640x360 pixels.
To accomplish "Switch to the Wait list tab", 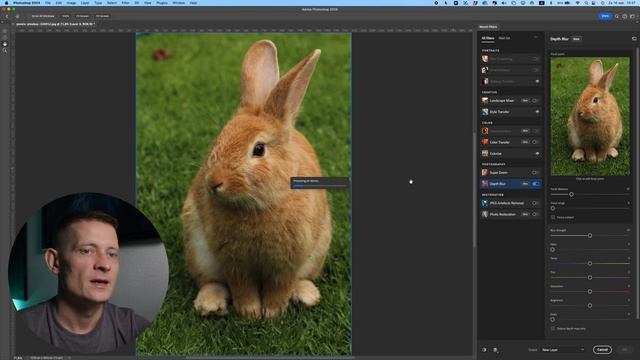I will (504, 38).
